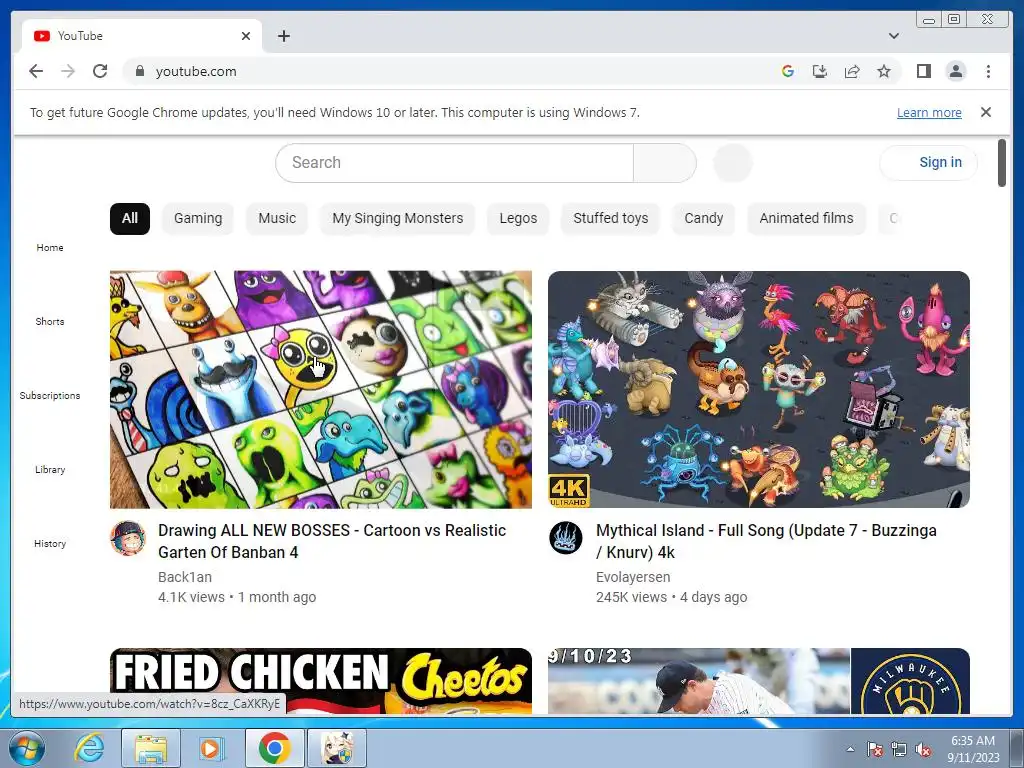Expand the tab search chevron
The width and height of the screenshot is (1024, 768).
coord(894,36)
